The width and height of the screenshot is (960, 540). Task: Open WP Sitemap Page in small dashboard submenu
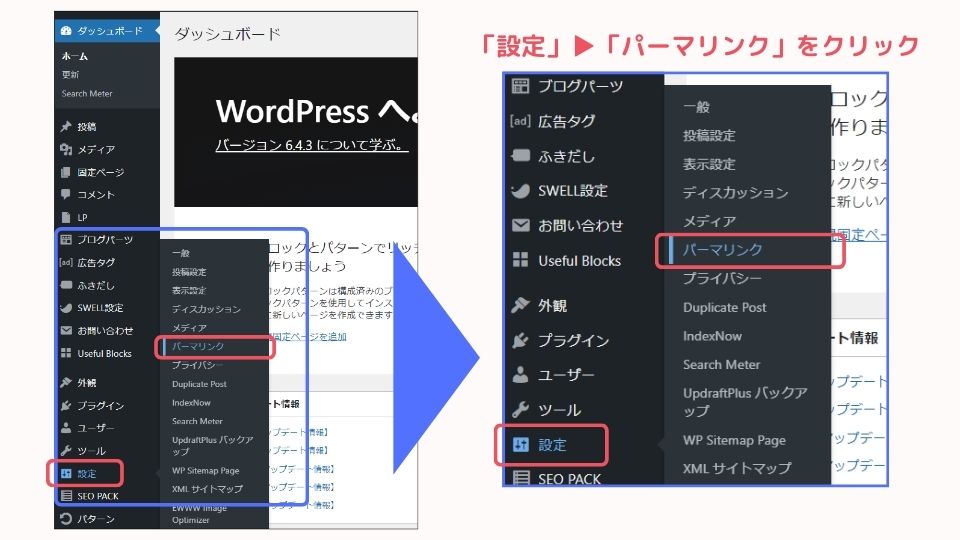(206, 470)
